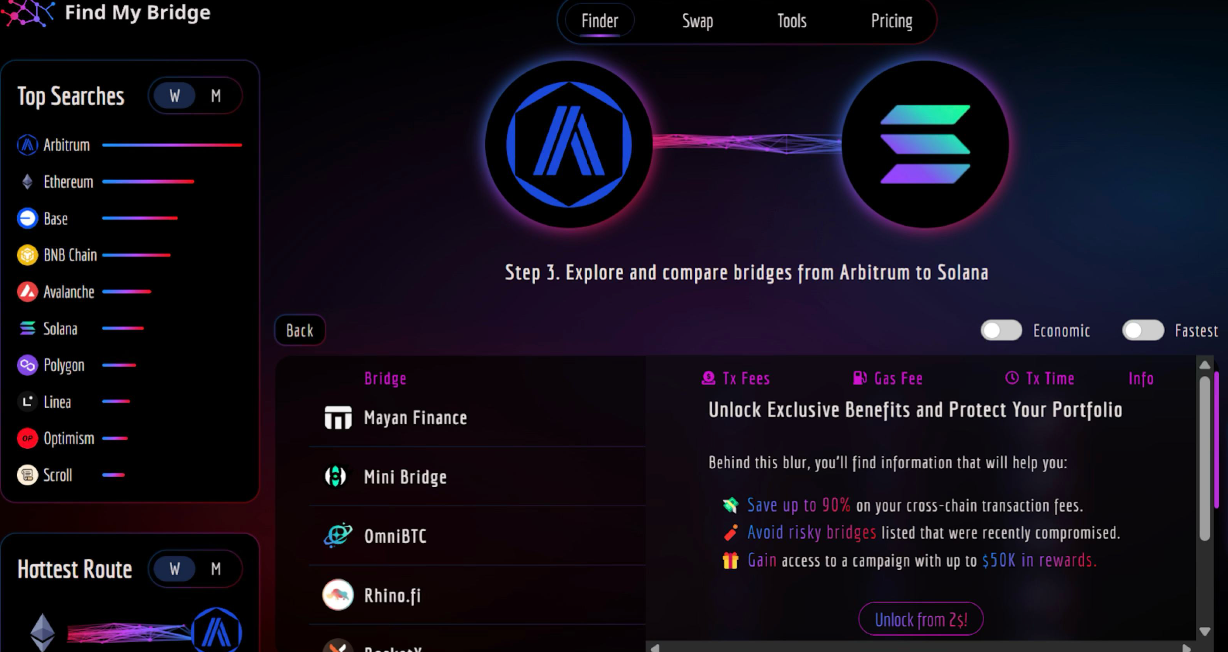Click the BNB Chain icon in Top Searches
This screenshot has width=1228, height=652.
coord(27,255)
